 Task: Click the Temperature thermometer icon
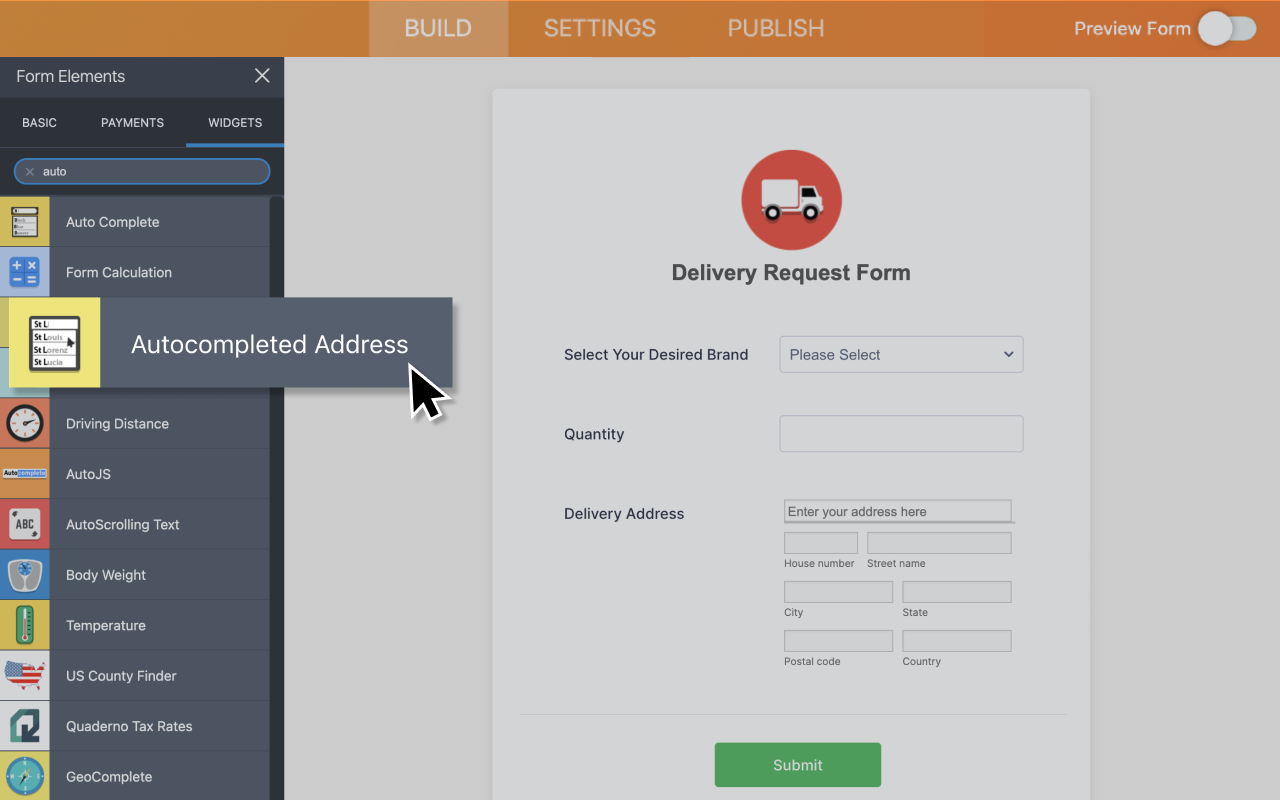click(x=24, y=624)
